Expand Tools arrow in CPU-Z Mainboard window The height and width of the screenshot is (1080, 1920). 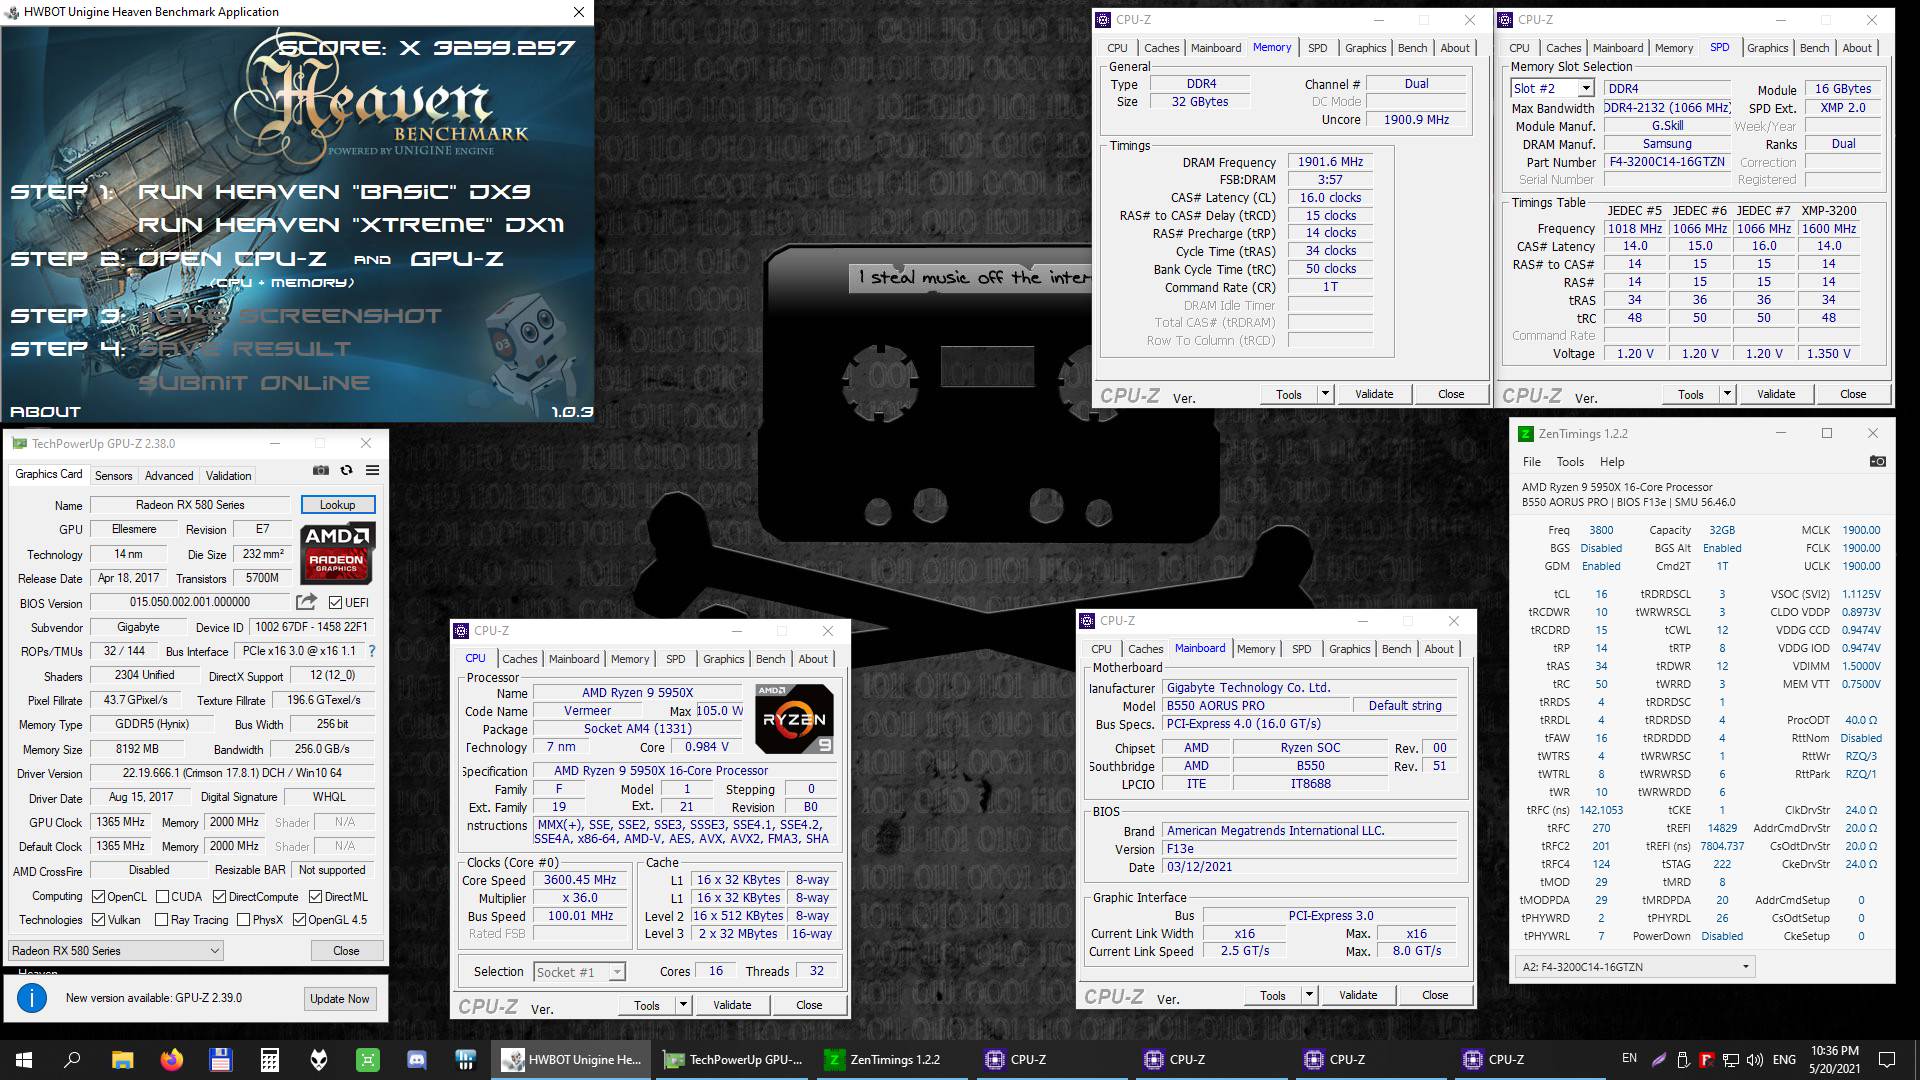pos(1309,995)
